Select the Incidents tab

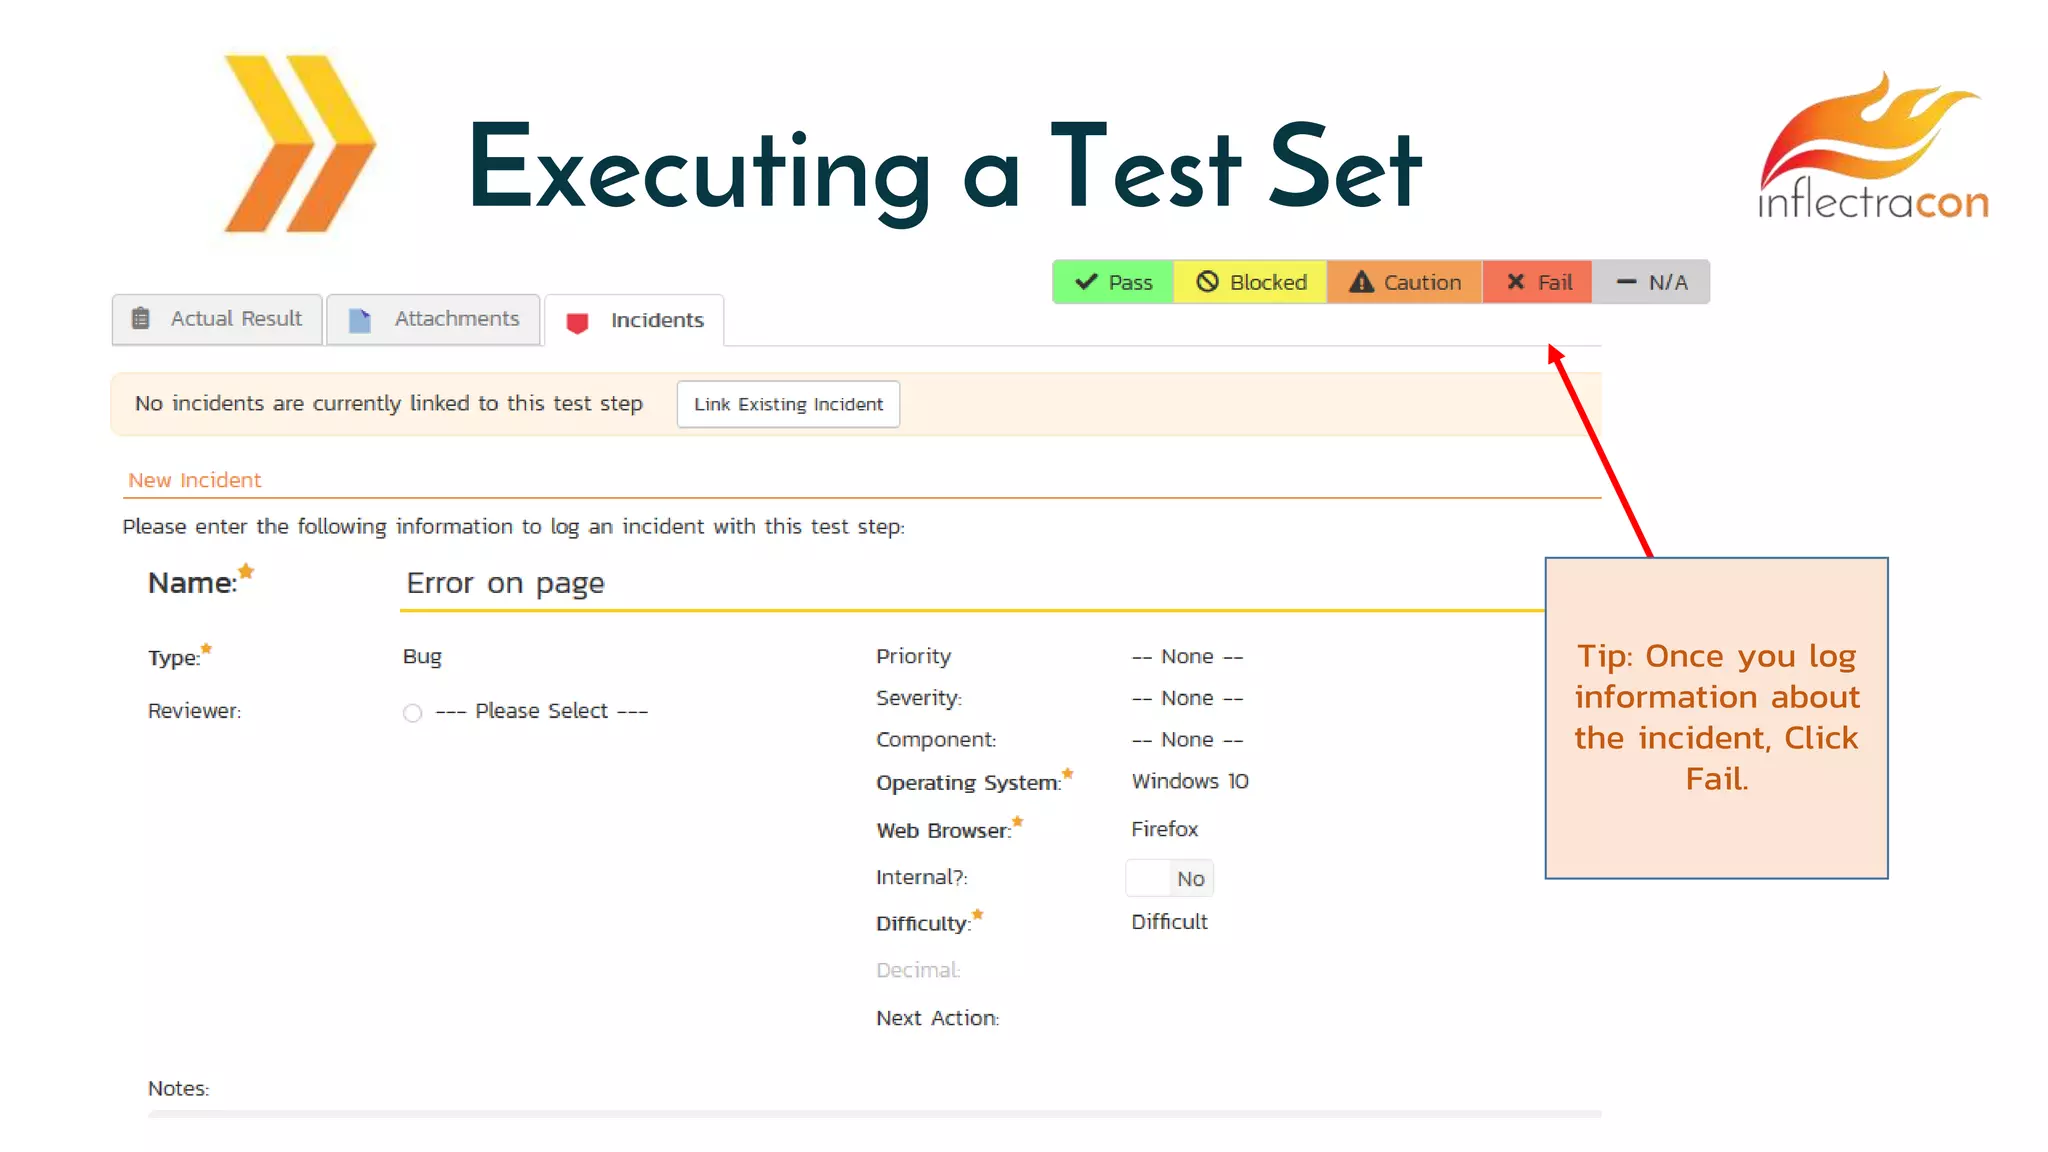click(634, 320)
